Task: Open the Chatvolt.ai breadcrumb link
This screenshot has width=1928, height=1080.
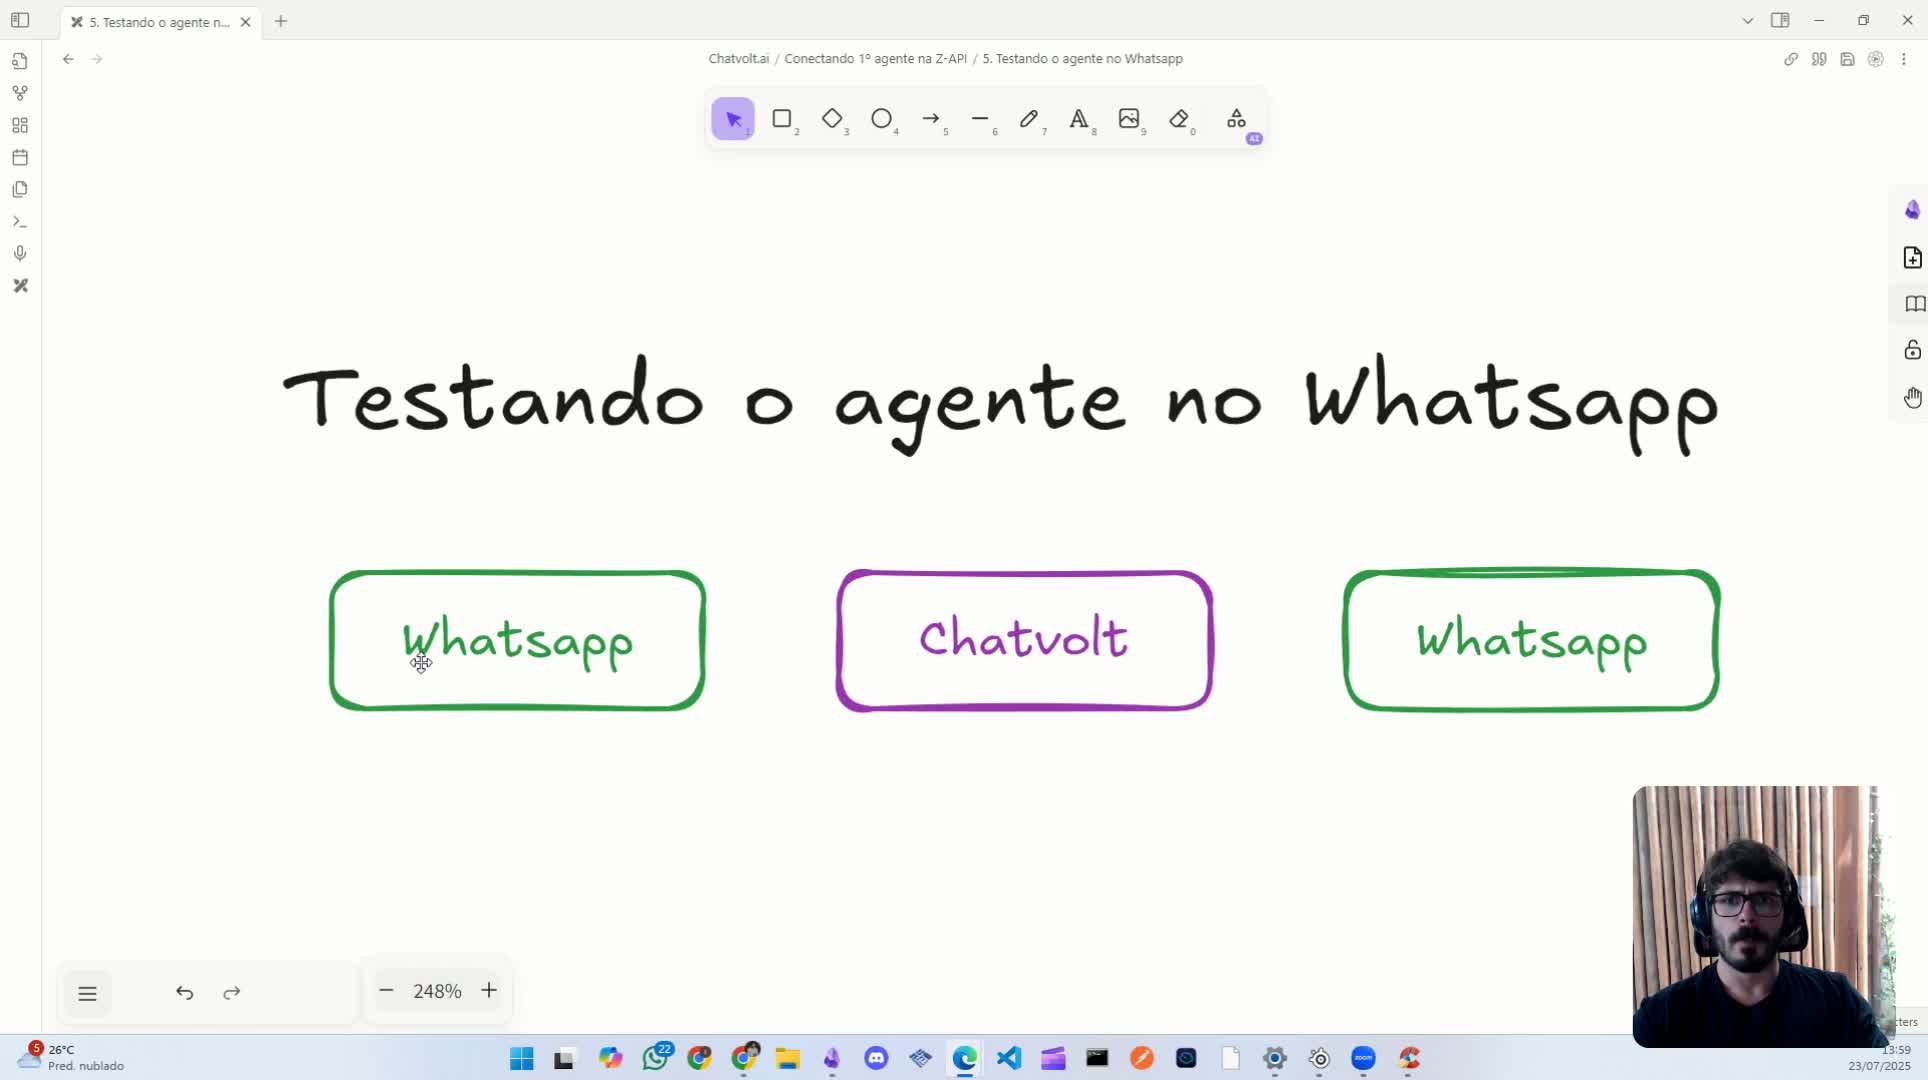Action: coord(738,58)
